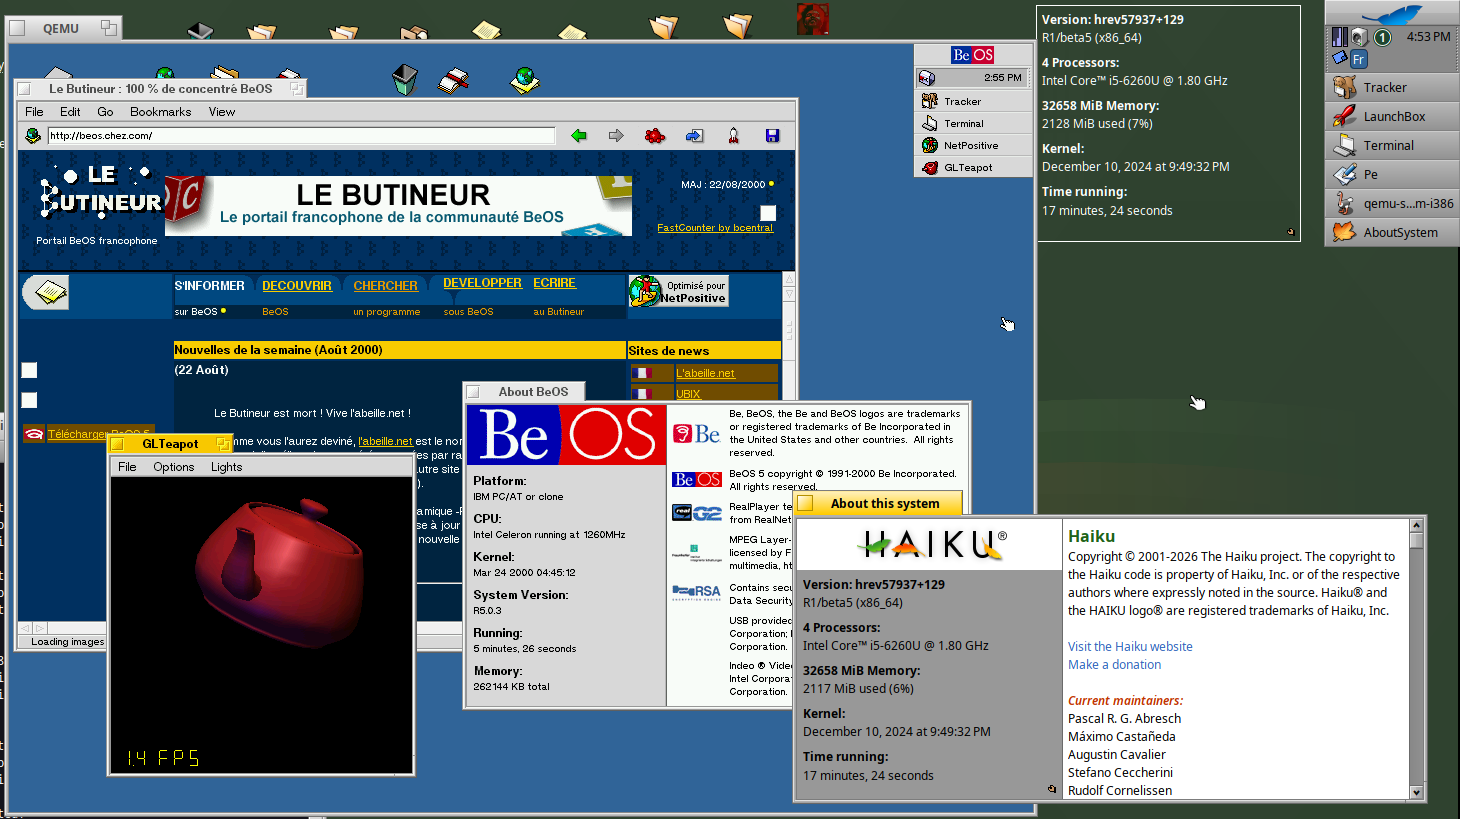Open the Go menu in NetPositive
The width and height of the screenshot is (1460, 819).
[x=105, y=112]
